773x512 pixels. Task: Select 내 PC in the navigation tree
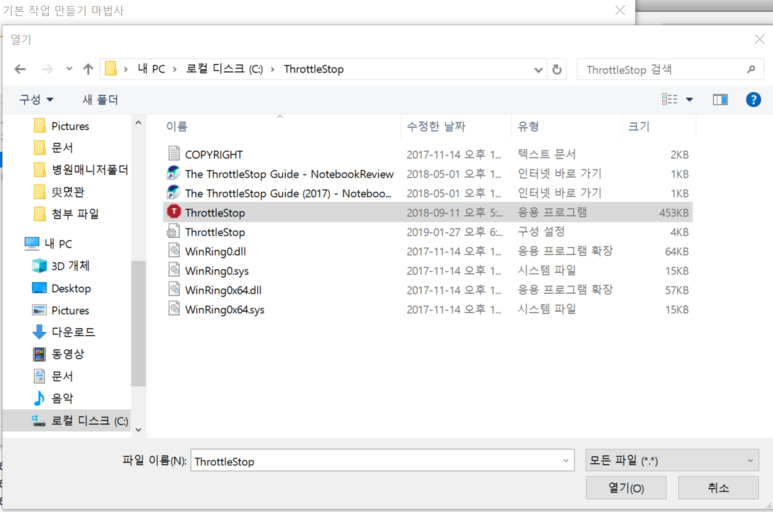pyautogui.click(x=48, y=243)
